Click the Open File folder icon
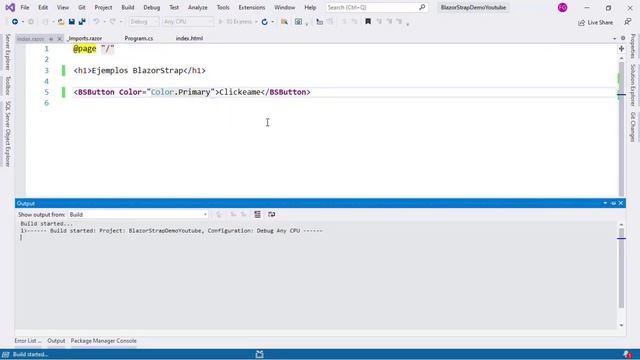Viewport: 640px width, 360px height. click(61, 22)
